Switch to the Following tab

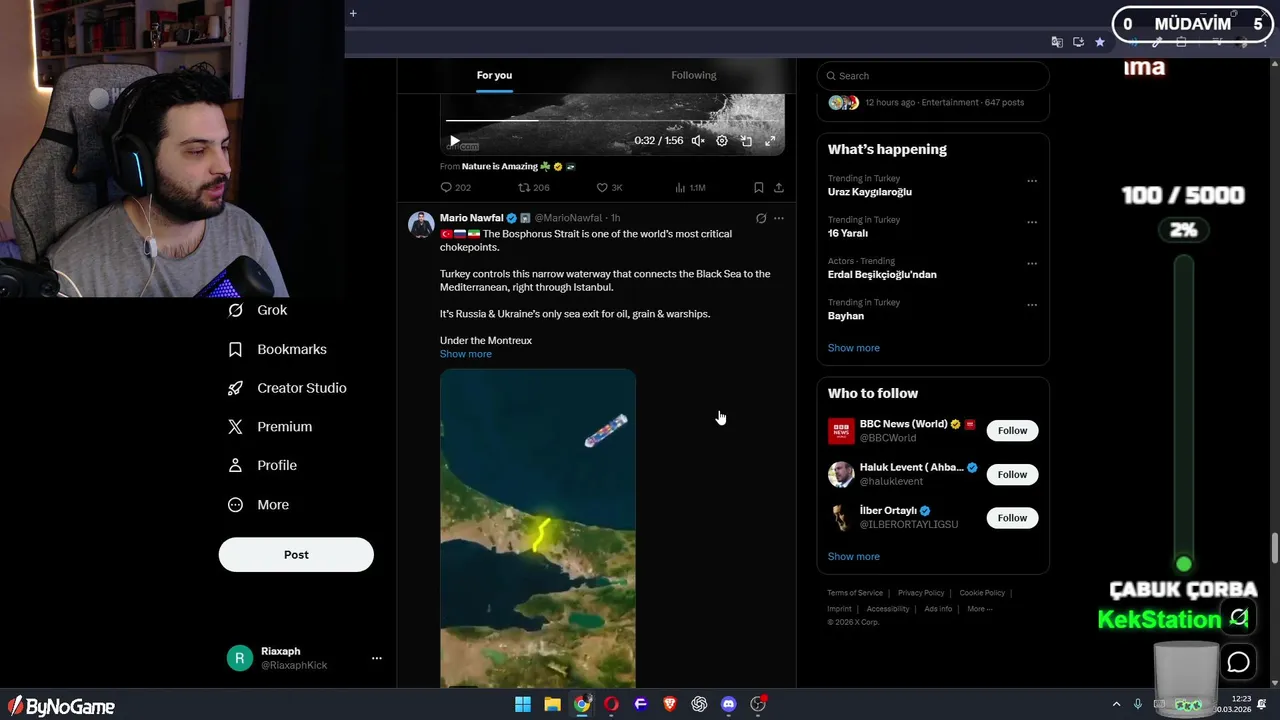(694, 75)
